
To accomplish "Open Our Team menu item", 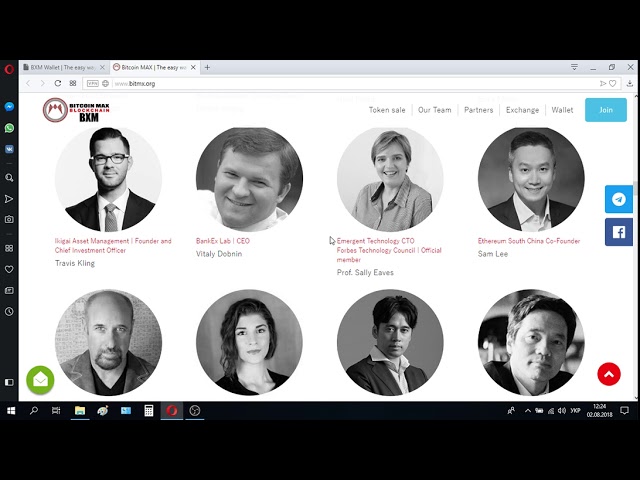I will [435, 110].
